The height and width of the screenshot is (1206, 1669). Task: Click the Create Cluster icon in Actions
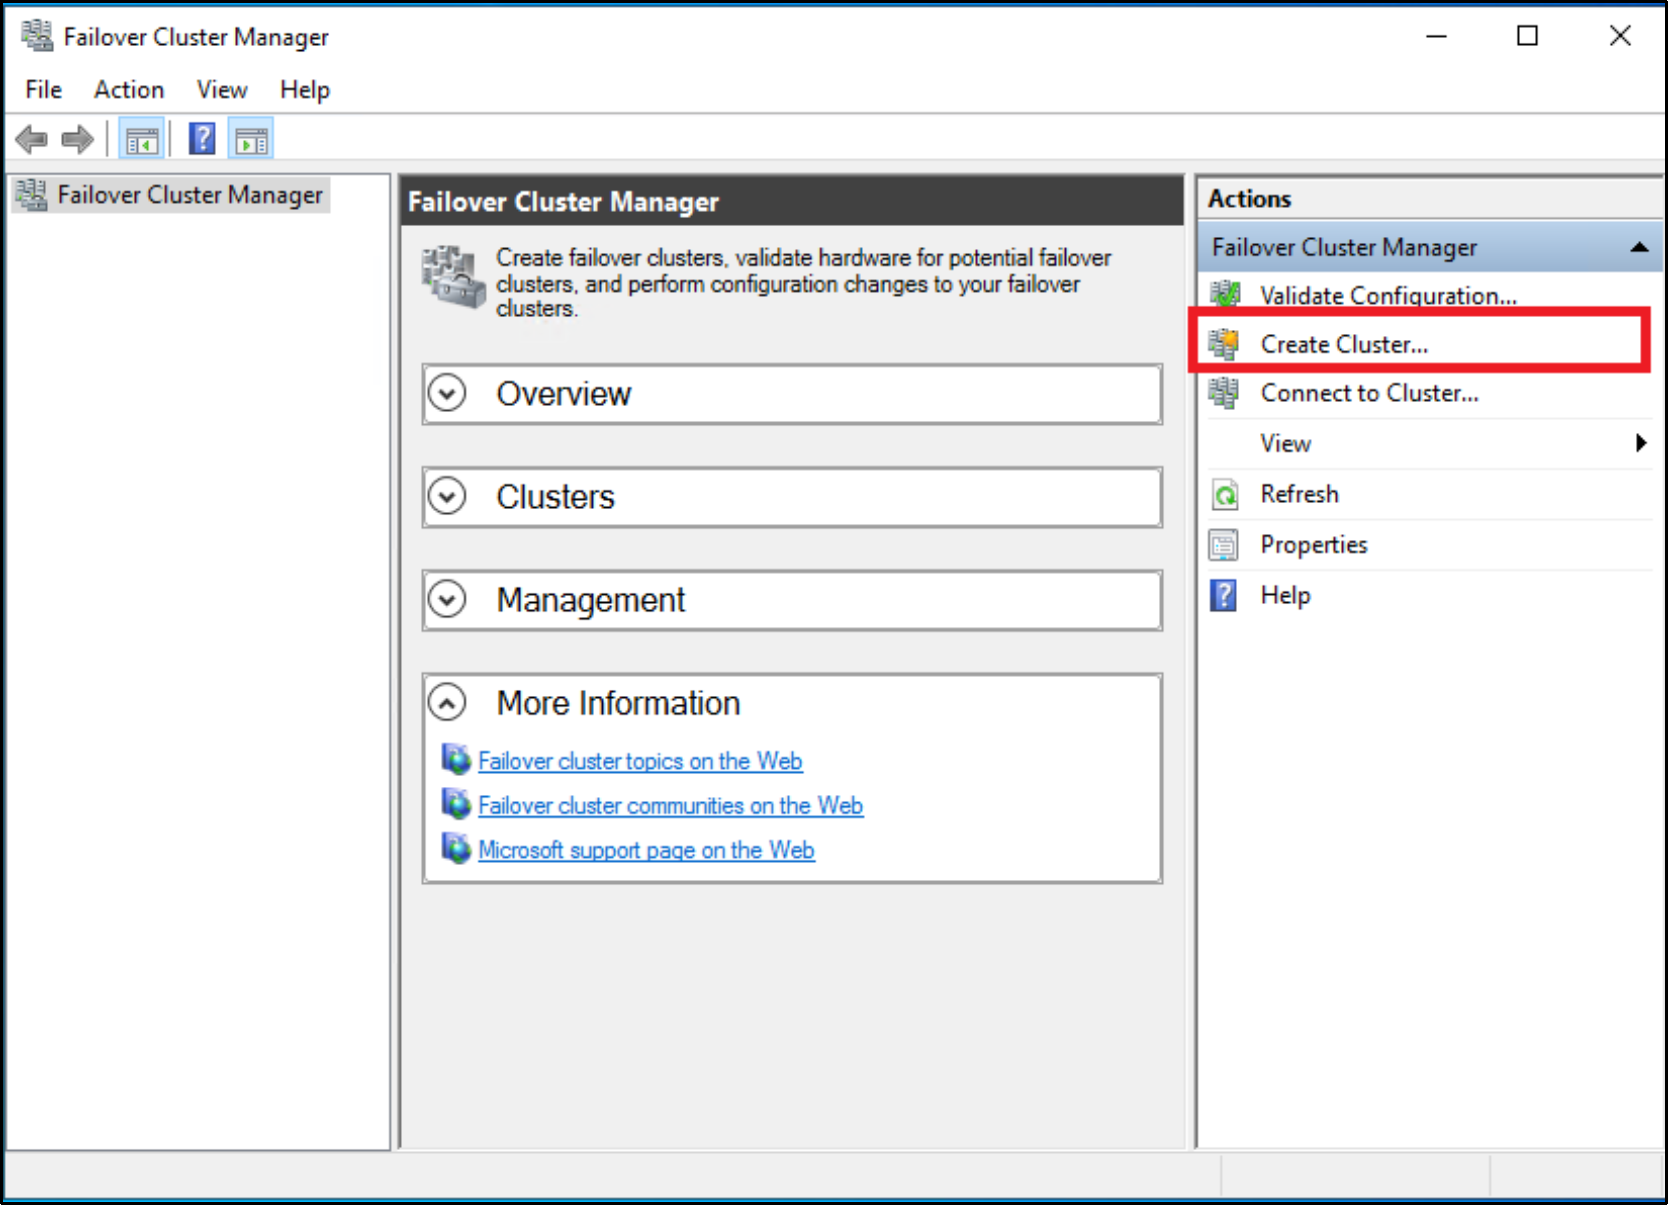(1224, 344)
